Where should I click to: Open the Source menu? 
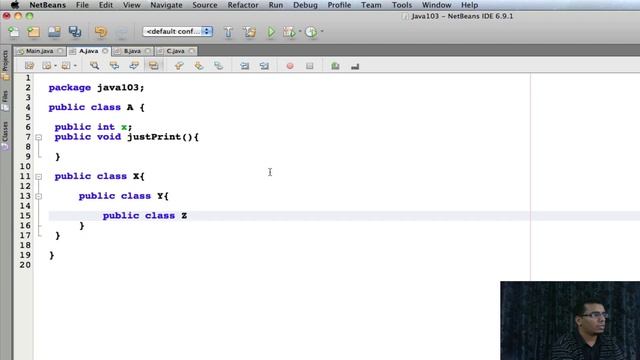(205, 5)
